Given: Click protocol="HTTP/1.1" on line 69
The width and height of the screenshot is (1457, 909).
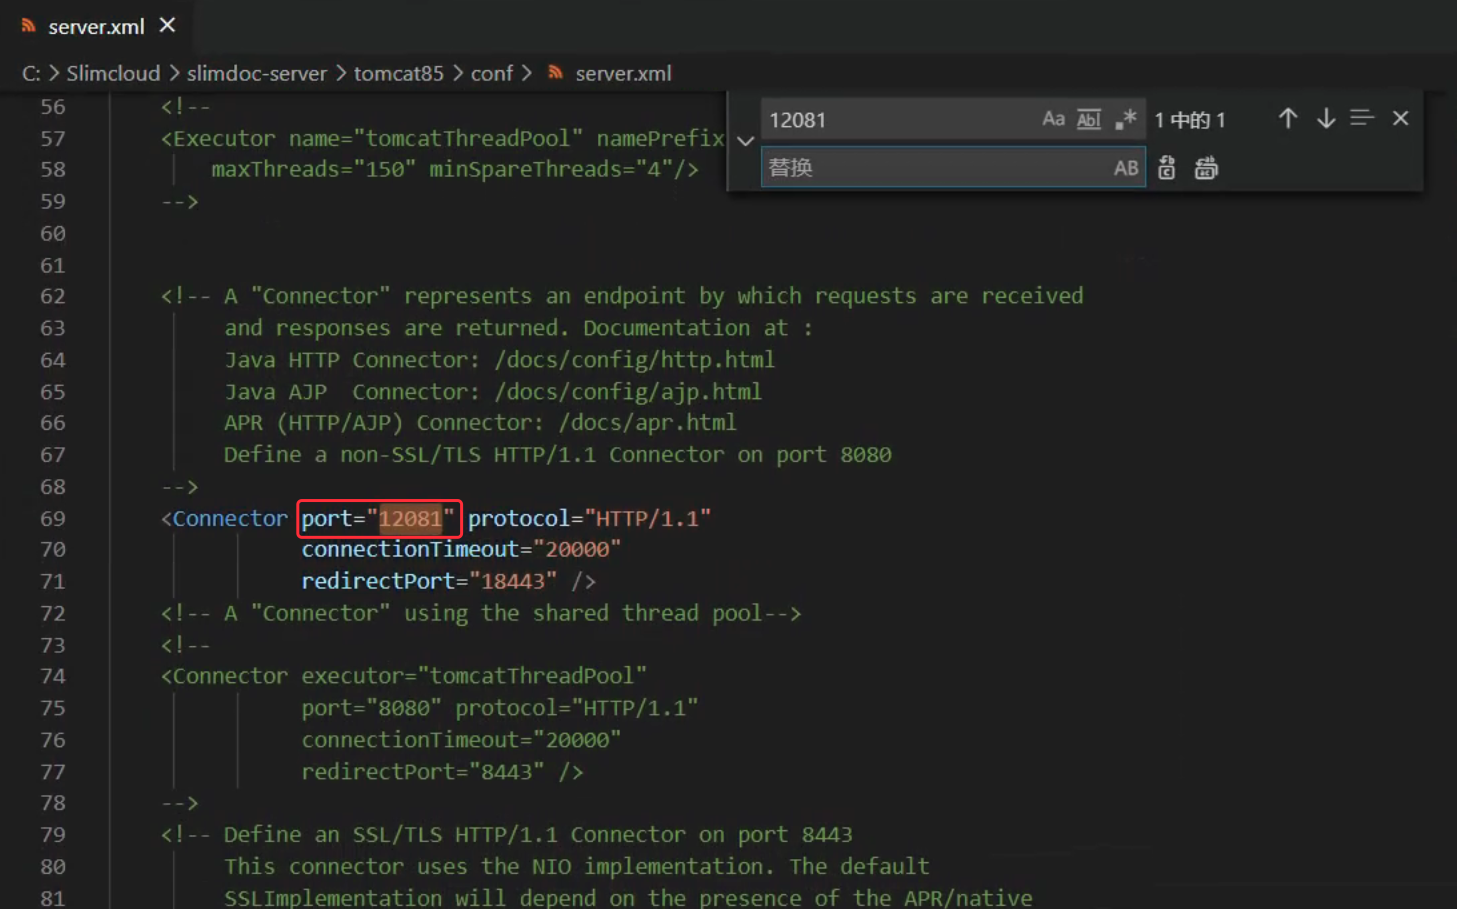Looking at the screenshot, I should coord(589,518).
